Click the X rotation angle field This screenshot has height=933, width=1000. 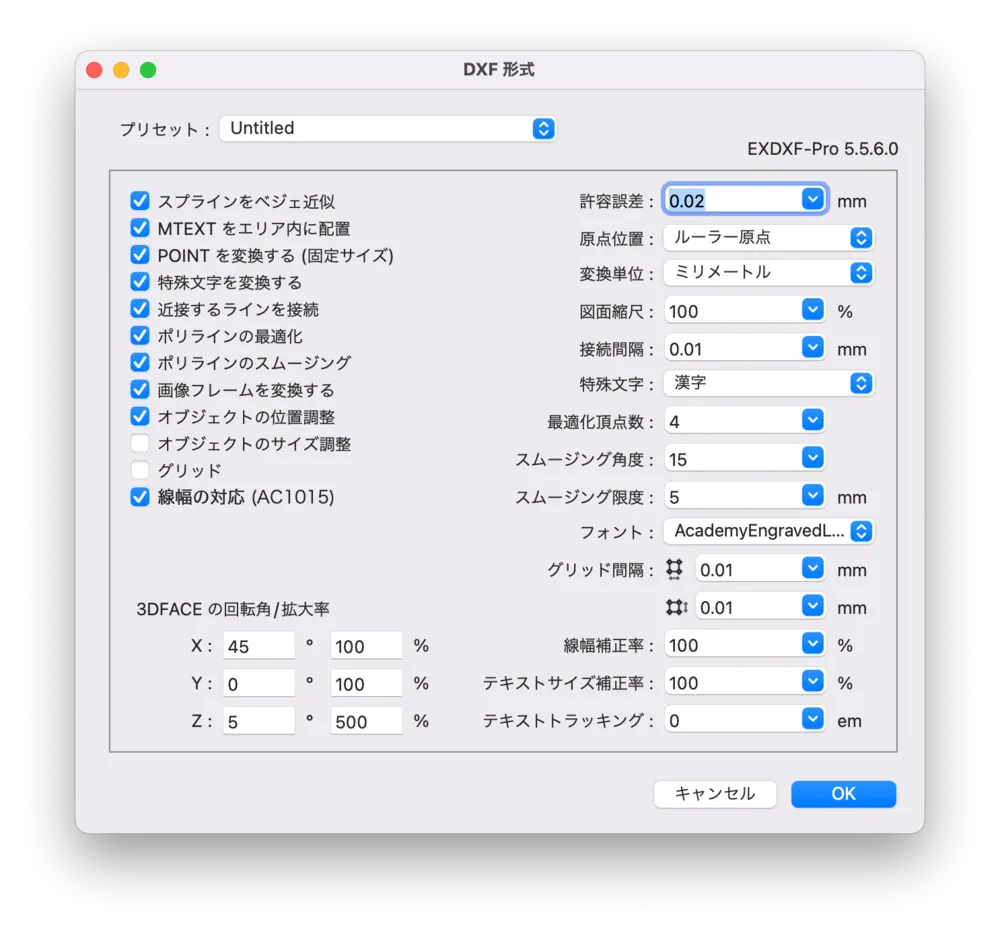pyautogui.click(x=258, y=646)
